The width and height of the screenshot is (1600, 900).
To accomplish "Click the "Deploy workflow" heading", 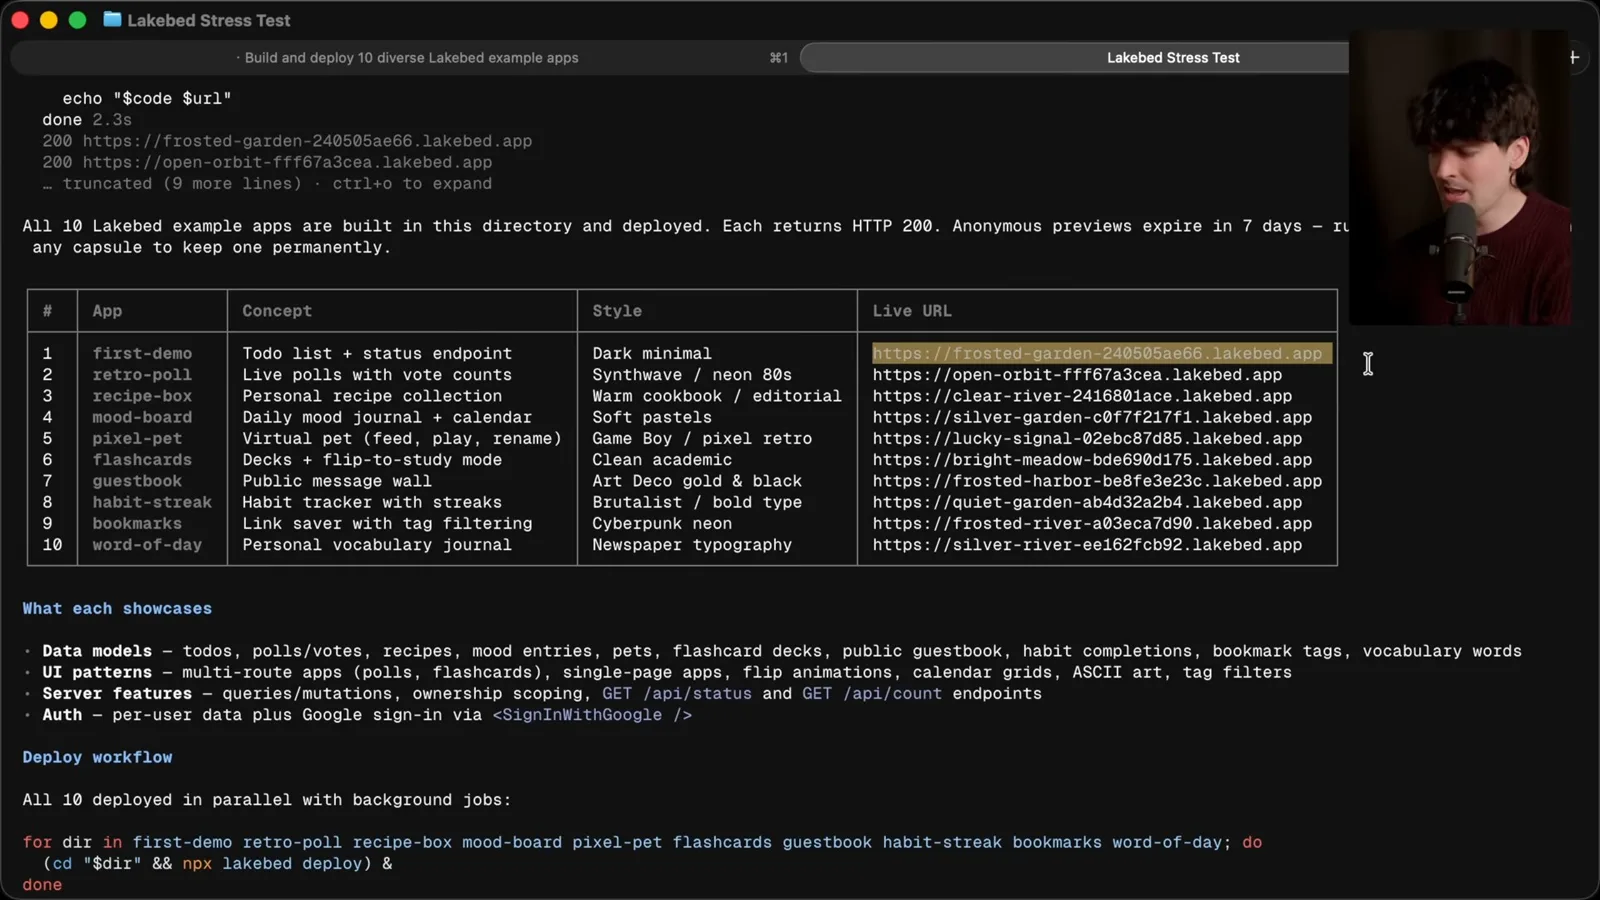I will point(97,757).
